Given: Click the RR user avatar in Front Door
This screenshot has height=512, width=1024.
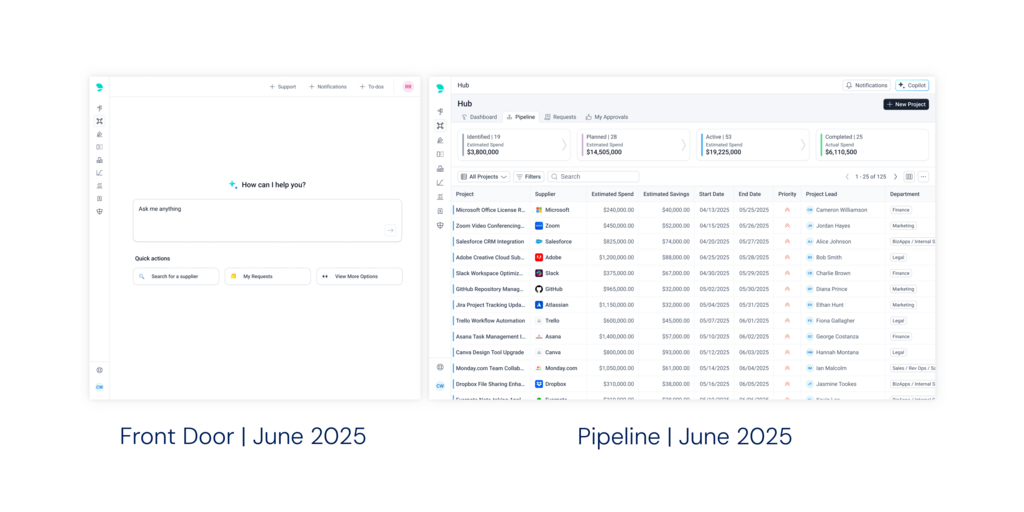Looking at the screenshot, I should pos(408,87).
